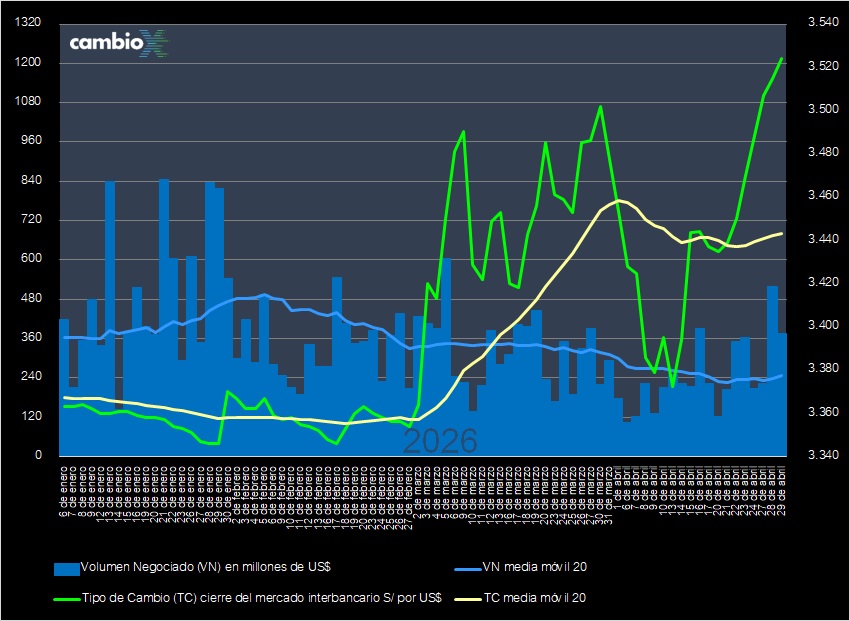Click the 480 value on left axis
Image resolution: width=850 pixels, height=621 pixels.
pos(31,299)
